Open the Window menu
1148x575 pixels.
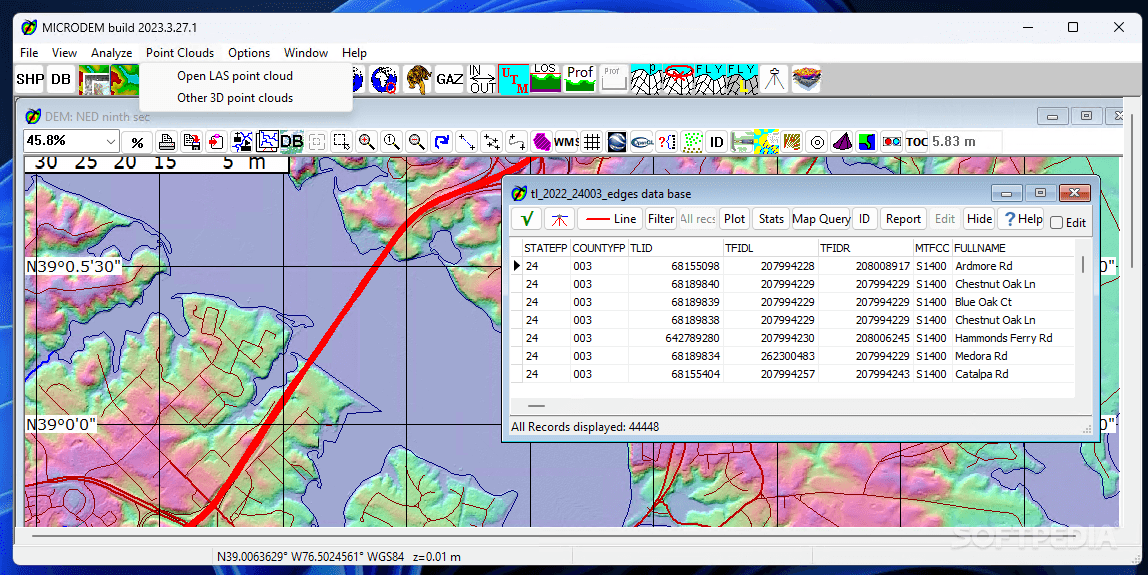[x=306, y=53]
